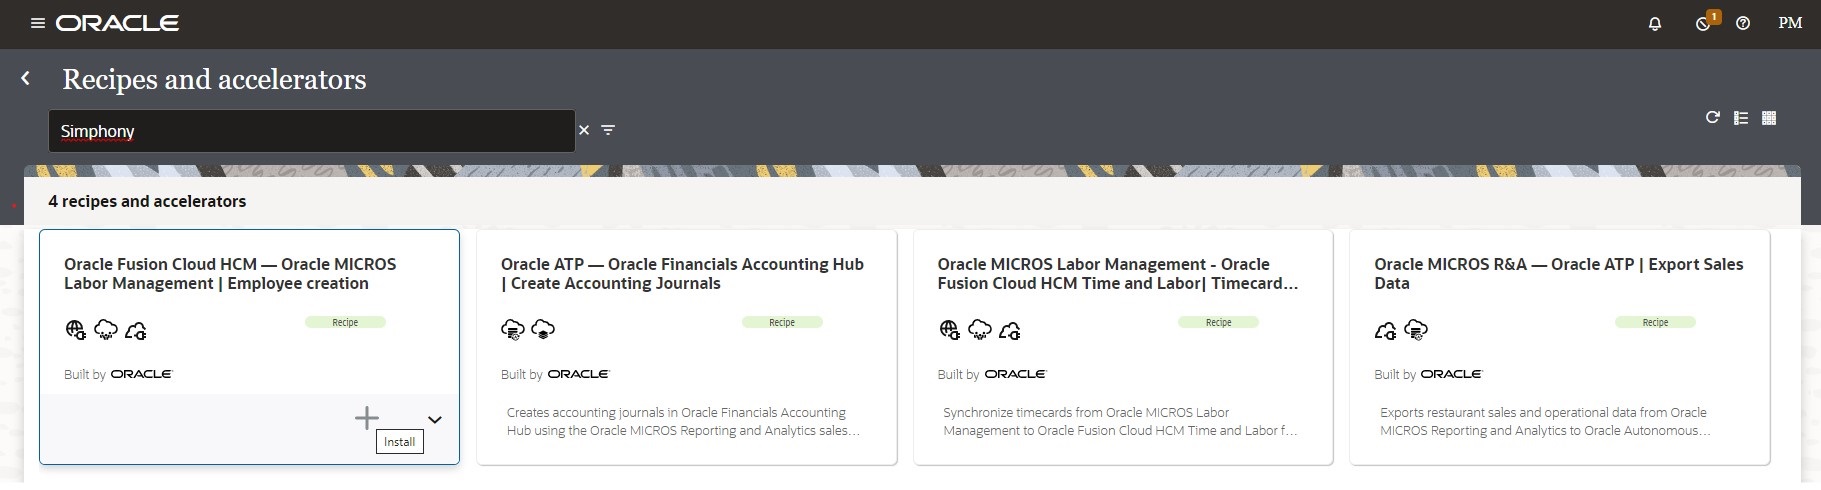
Task: Click the Oracle logo
Action: tap(118, 23)
